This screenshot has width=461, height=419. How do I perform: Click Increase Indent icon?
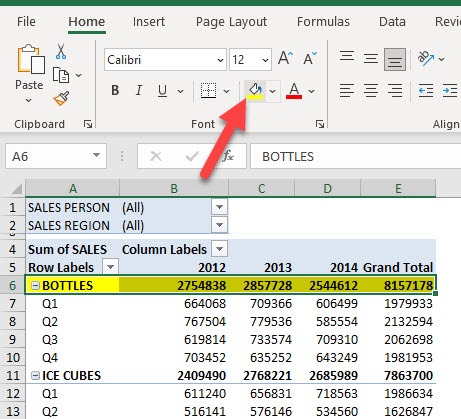pyautogui.click(x=450, y=91)
